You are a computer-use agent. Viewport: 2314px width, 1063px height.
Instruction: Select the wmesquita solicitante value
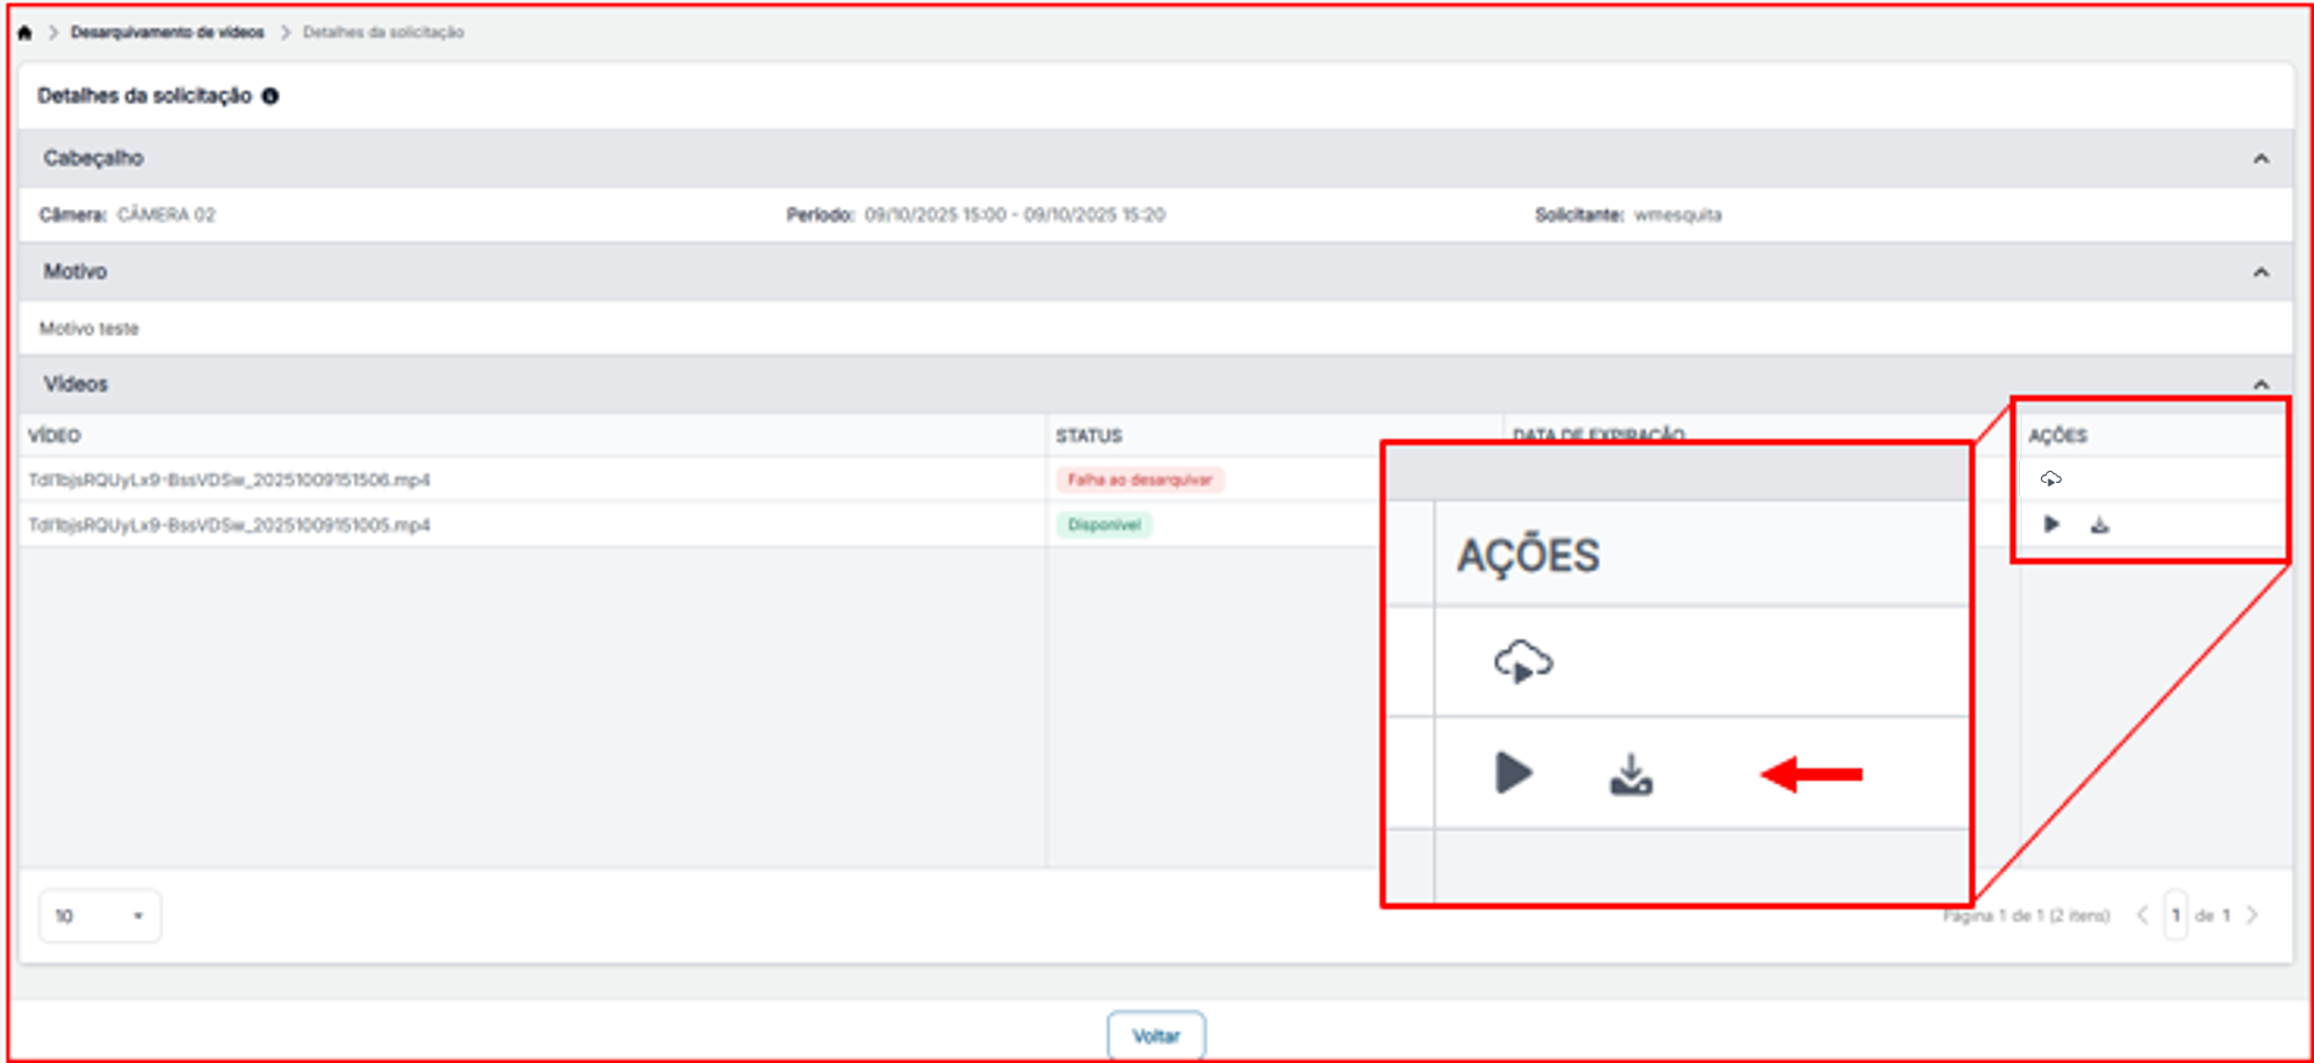1677,214
